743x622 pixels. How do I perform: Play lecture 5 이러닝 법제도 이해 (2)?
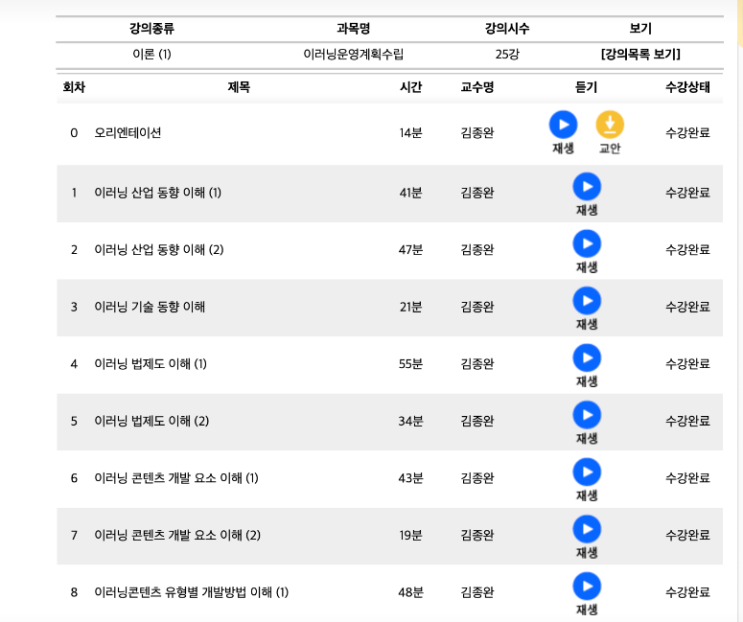click(586, 415)
